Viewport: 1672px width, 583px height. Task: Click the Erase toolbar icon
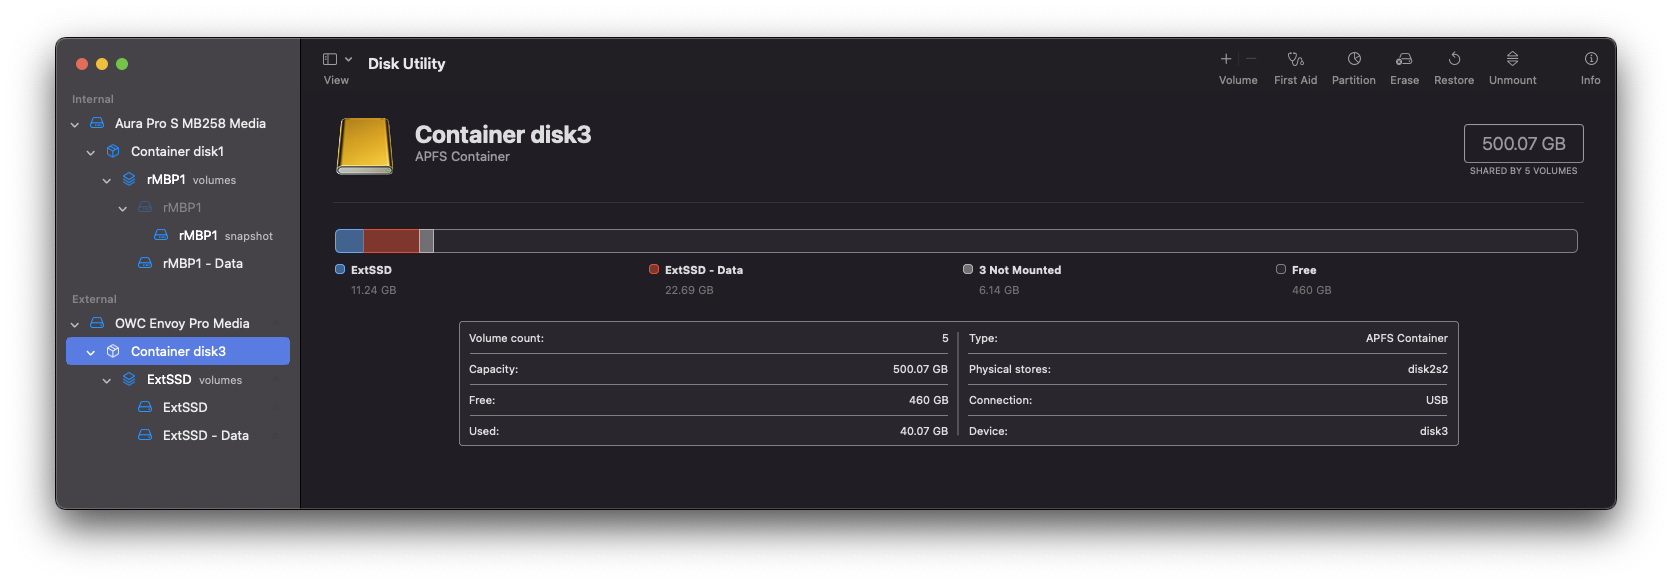pyautogui.click(x=1404, y=59)
